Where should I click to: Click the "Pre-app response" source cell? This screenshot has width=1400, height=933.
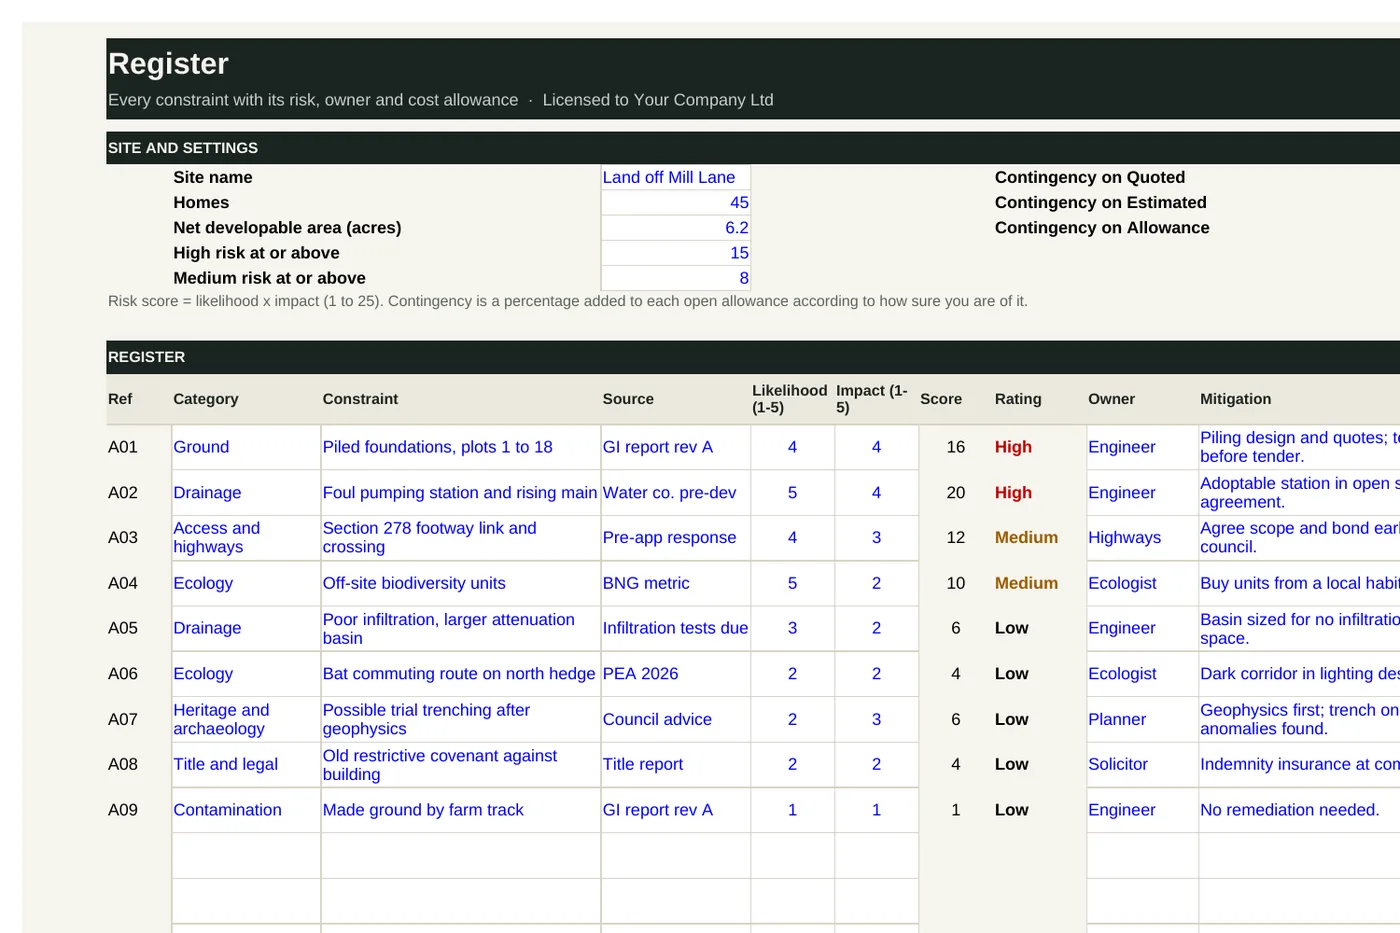[676, 538]
